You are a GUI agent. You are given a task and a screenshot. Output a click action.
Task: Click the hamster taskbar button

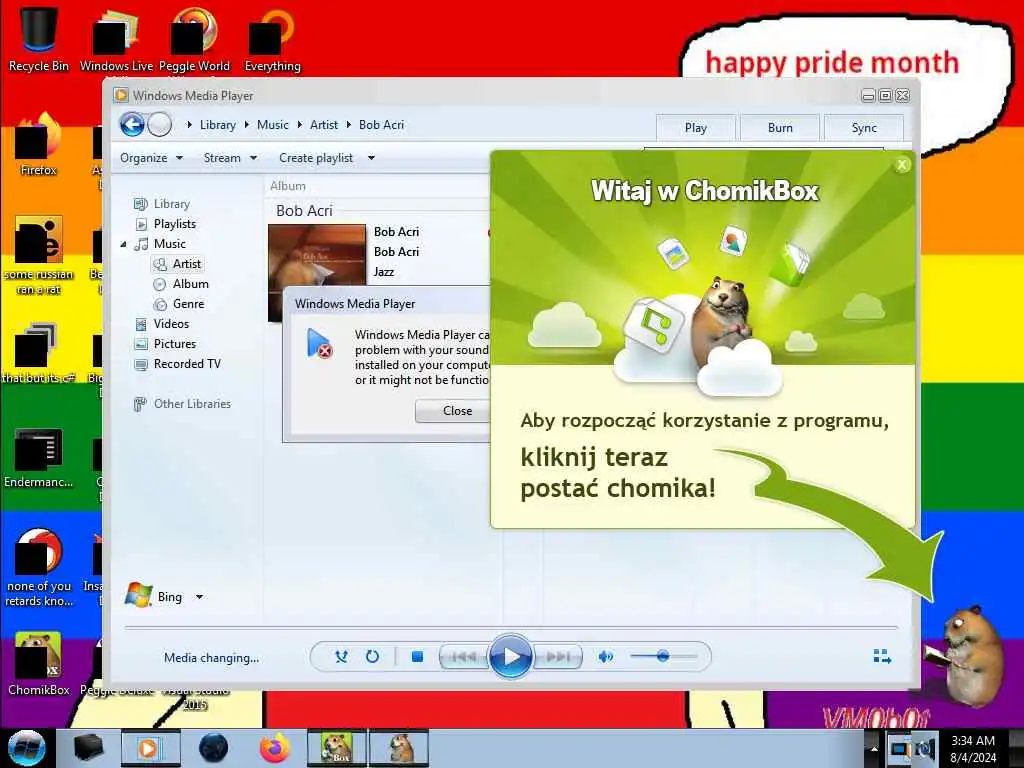pyautogui.click(x=399, y=748)
